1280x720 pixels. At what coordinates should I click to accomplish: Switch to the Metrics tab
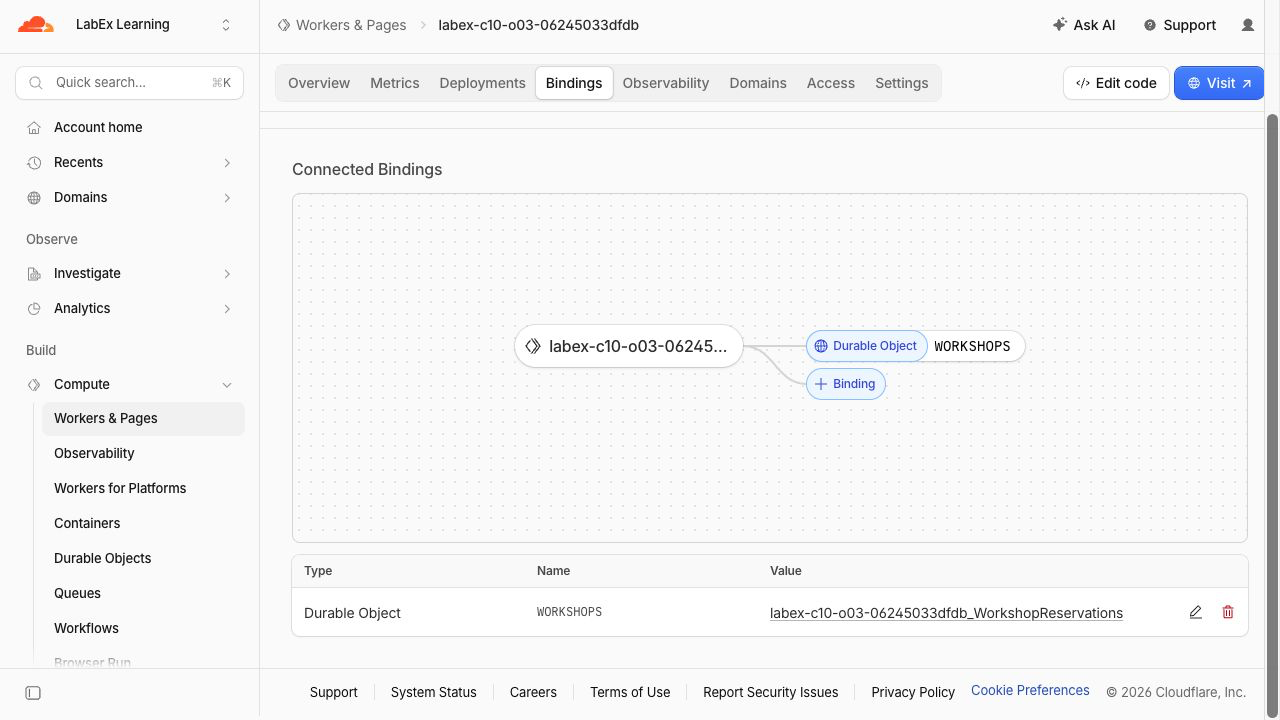pos(395,83)
